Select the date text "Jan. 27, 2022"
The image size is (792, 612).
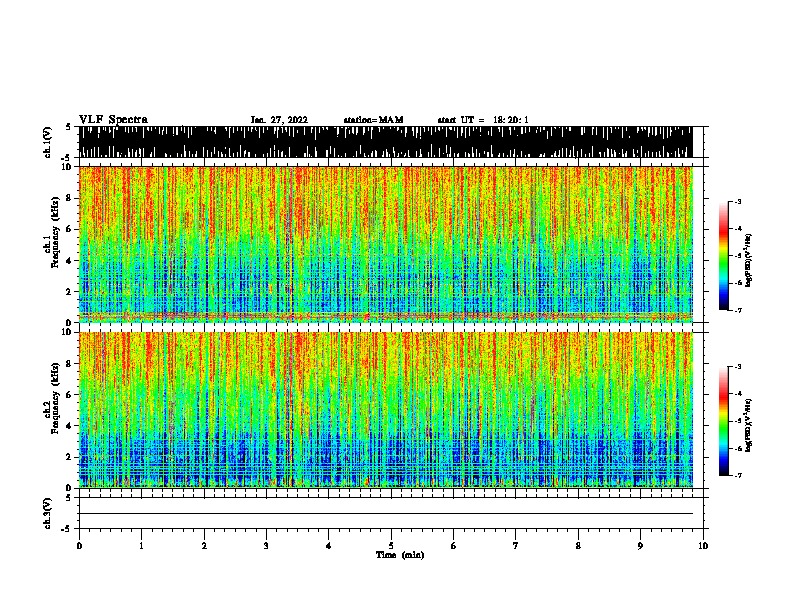(279, 120)
